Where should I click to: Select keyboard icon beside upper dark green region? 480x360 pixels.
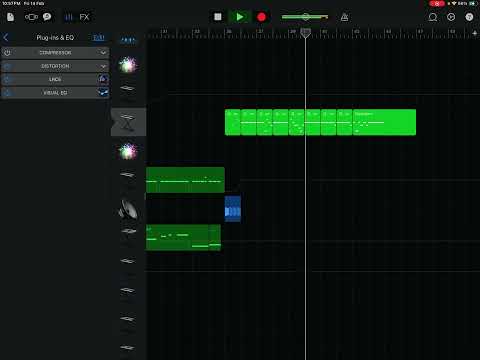128,174
